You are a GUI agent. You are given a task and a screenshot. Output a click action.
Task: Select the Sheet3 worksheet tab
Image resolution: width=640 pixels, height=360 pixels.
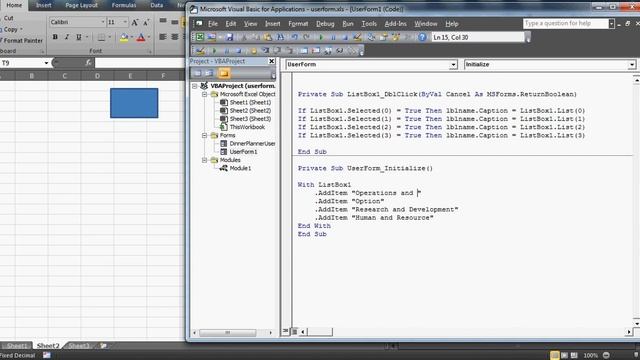point(78,346)
